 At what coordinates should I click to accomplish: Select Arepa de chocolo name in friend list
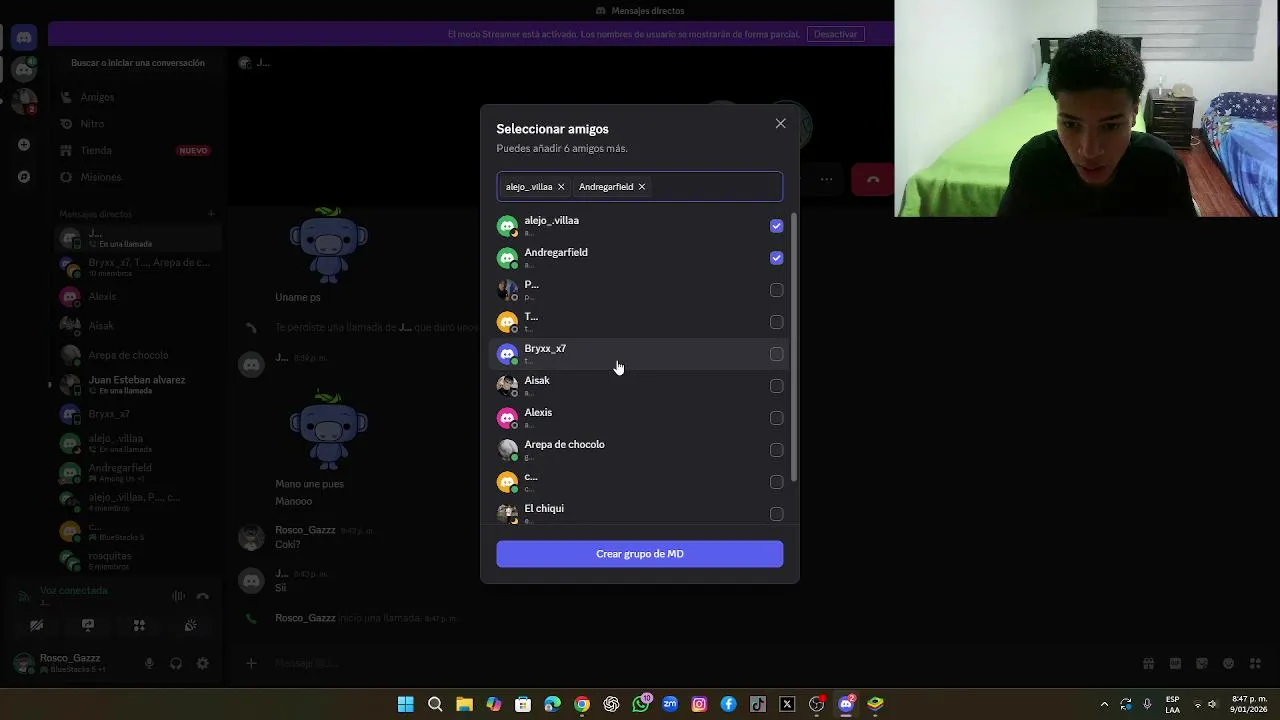564,445
